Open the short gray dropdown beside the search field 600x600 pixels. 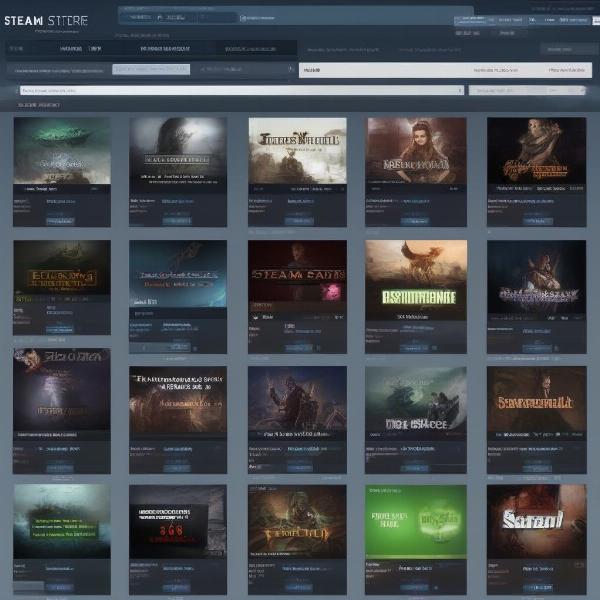(x=527, y=90)
